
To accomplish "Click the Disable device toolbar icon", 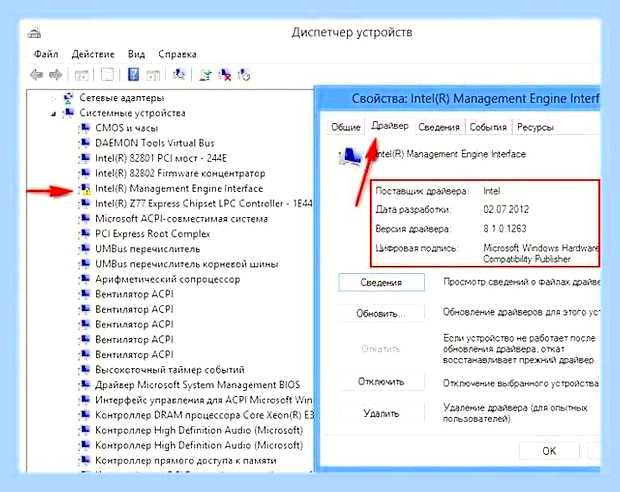I will tap(244, 75).
